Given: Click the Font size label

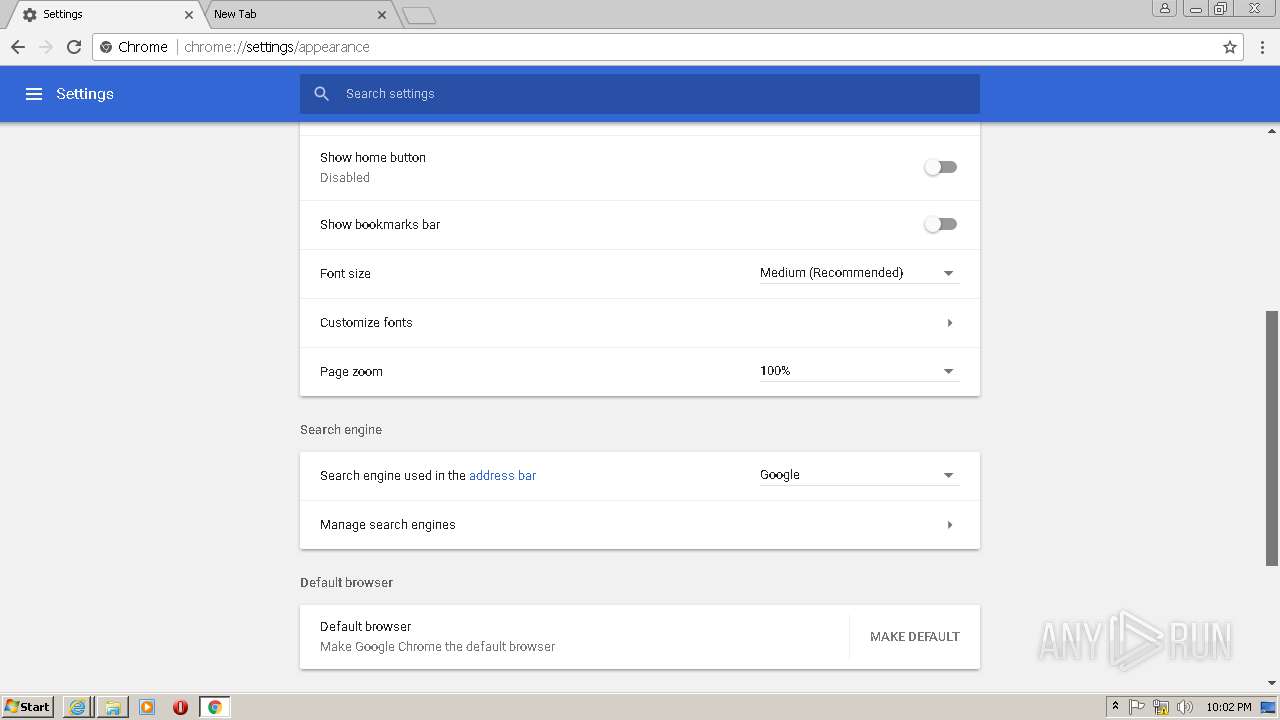Looking at the screenshot, I should pyautogui.click(x=345, y=274).
